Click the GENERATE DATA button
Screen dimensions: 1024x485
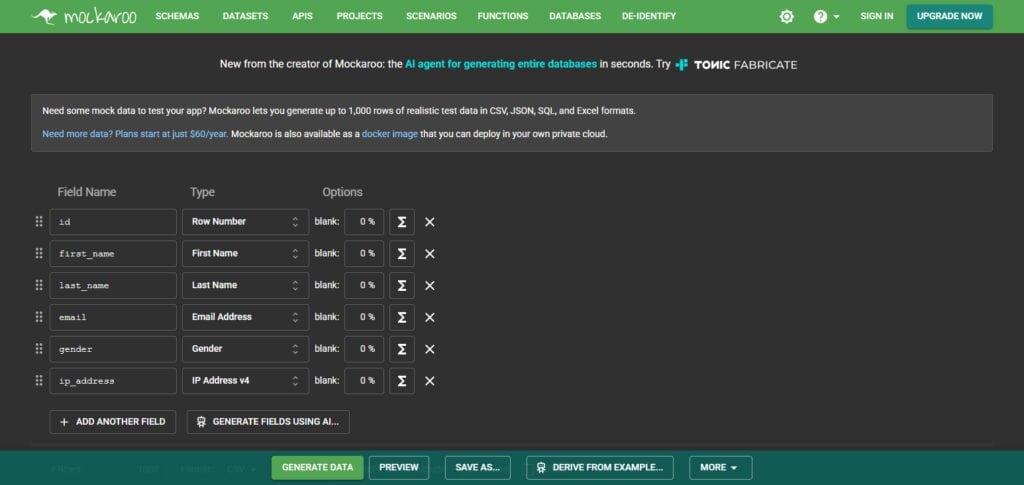(x=317, y=467)
